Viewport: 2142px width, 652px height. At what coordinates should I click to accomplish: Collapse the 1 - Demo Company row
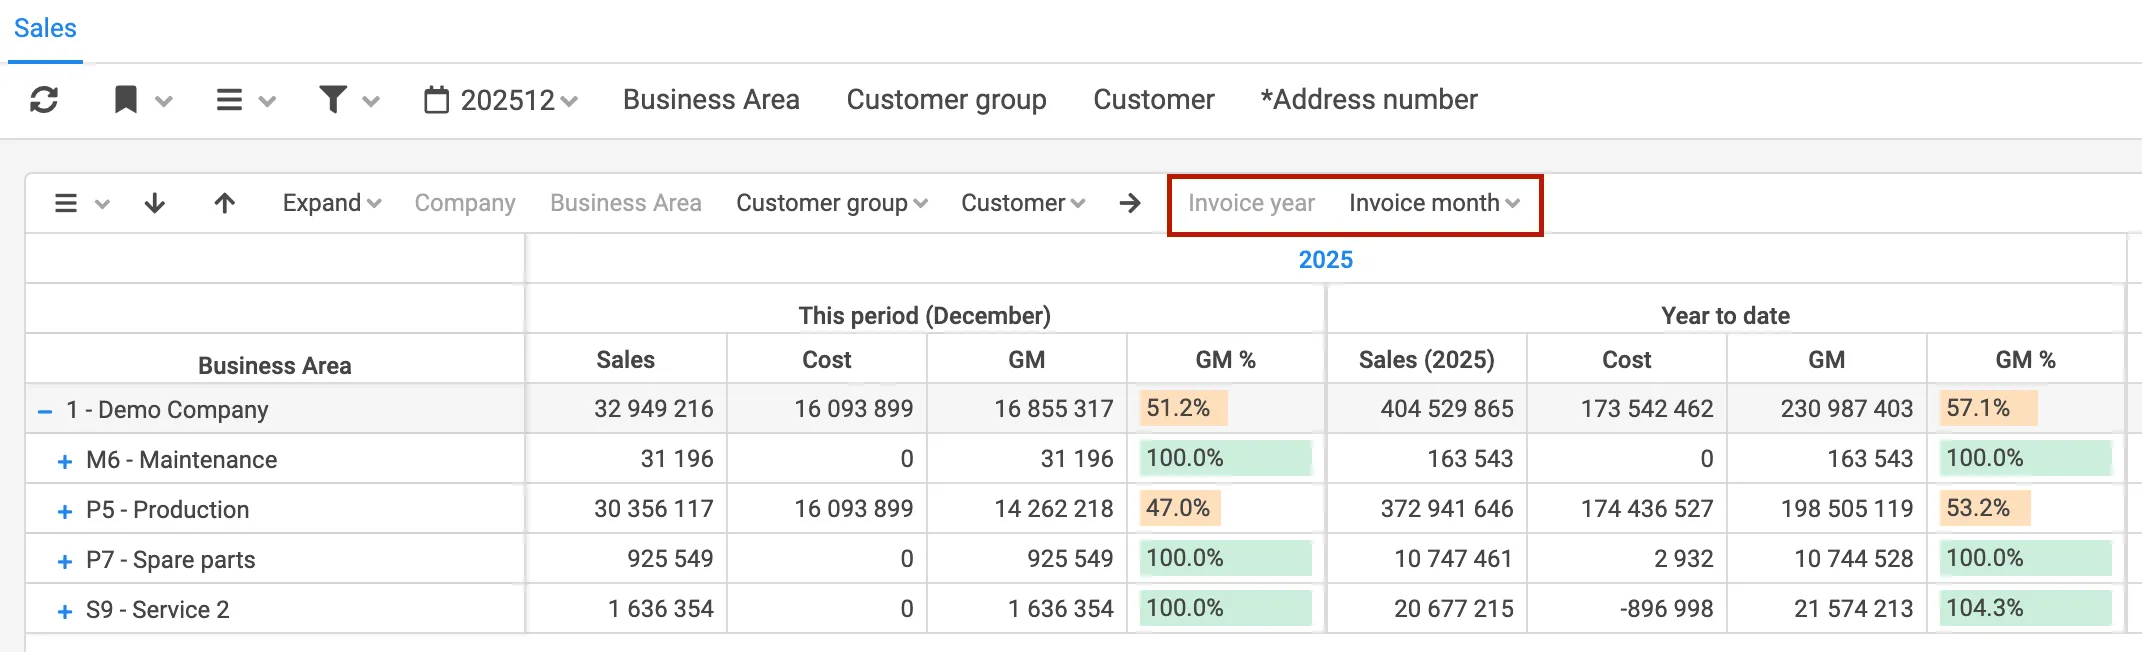(x=45, y=411)
